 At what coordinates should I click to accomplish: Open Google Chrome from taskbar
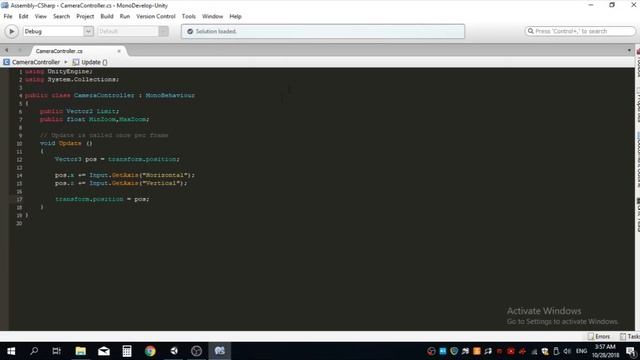150,351
